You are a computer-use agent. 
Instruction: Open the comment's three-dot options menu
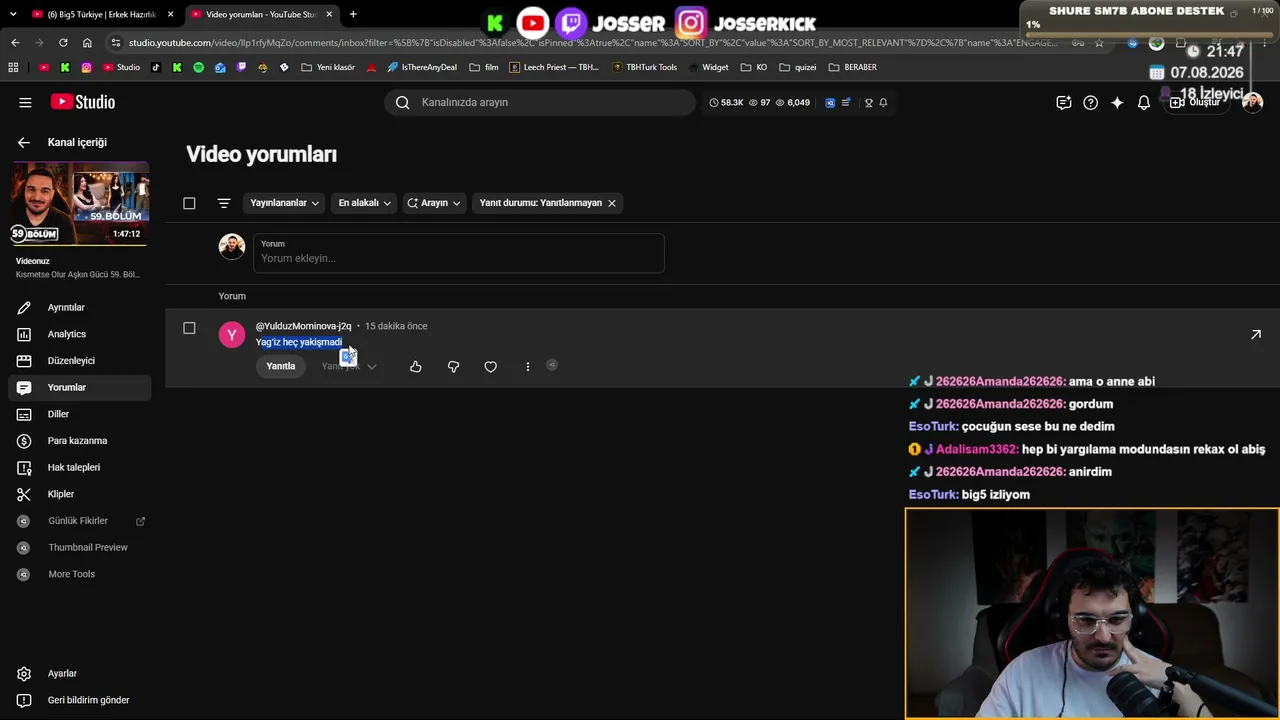(x=528, y=367)
